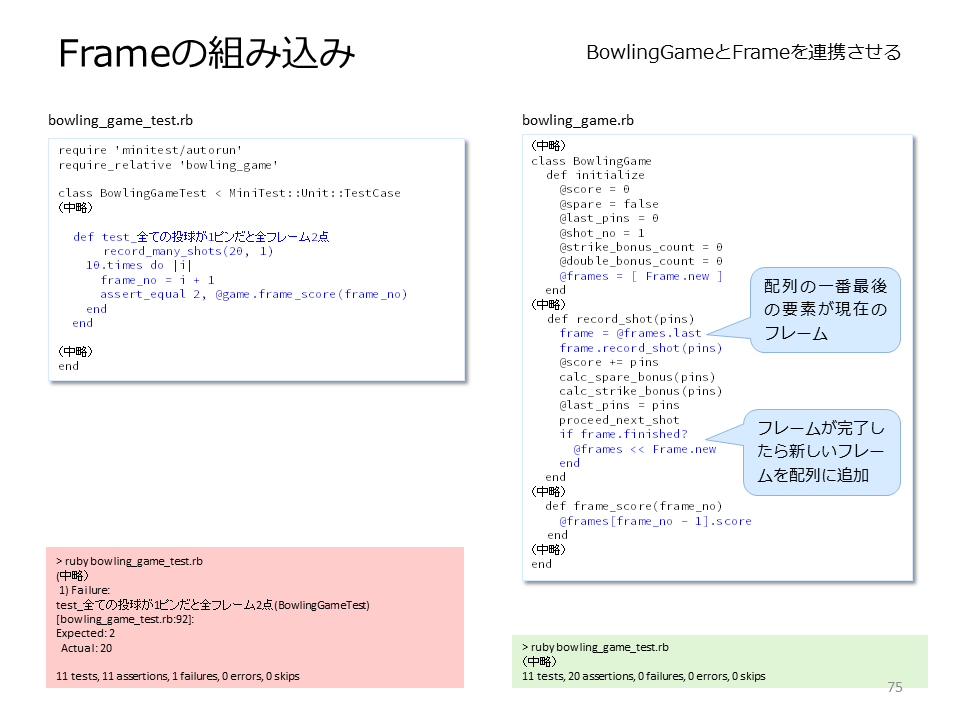The height and width of the screenshot is (720, 960).
Task: Click the line "require_relative 'bowling_game'"
Action: [x=168, y=165]
